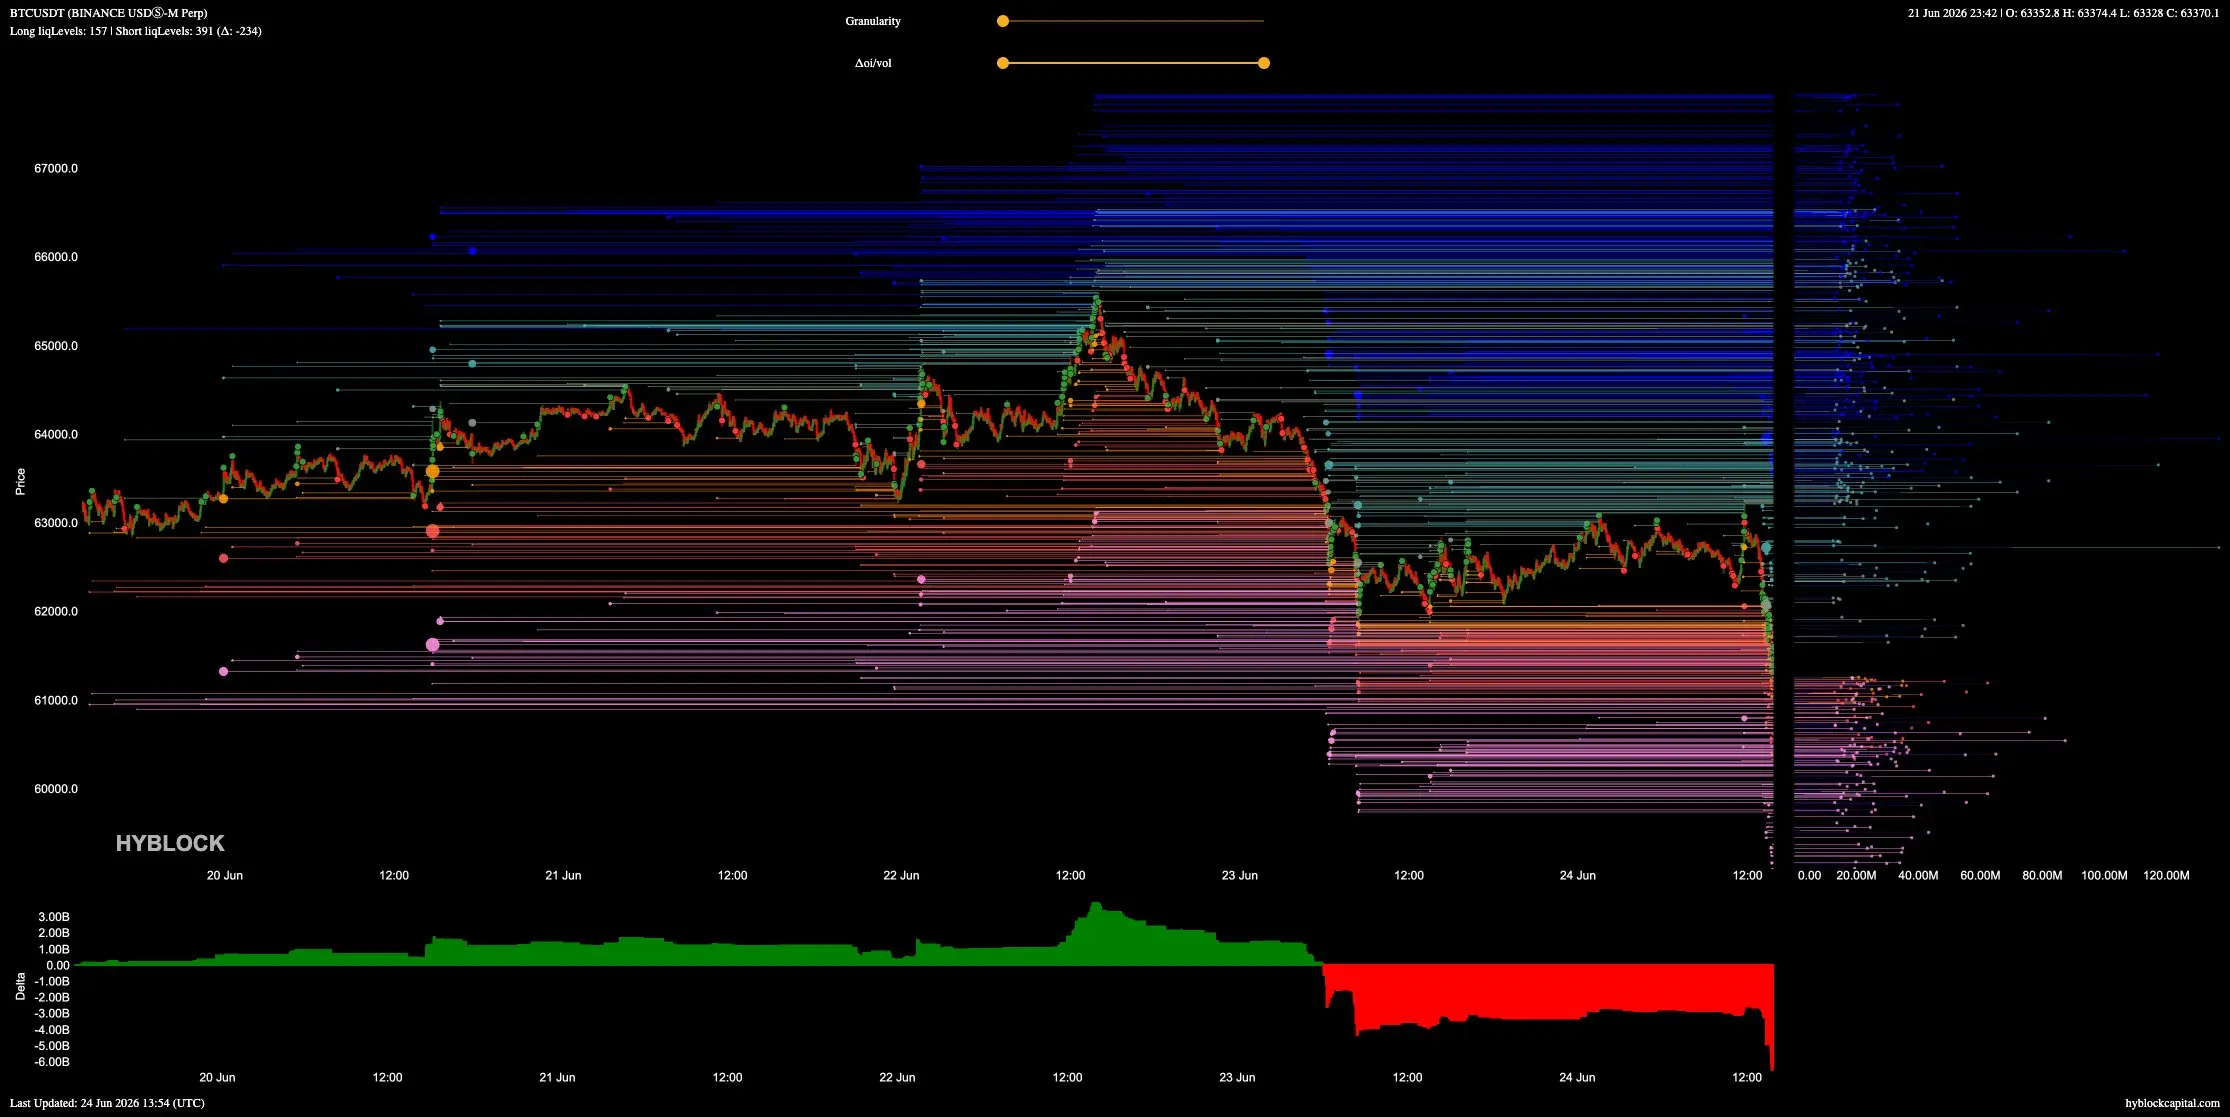Click the BTCUSDT (BINANCE USDⓈ-M Perp) title
Viewport: 2230px width, 1117px height.
tap(109, 13)
